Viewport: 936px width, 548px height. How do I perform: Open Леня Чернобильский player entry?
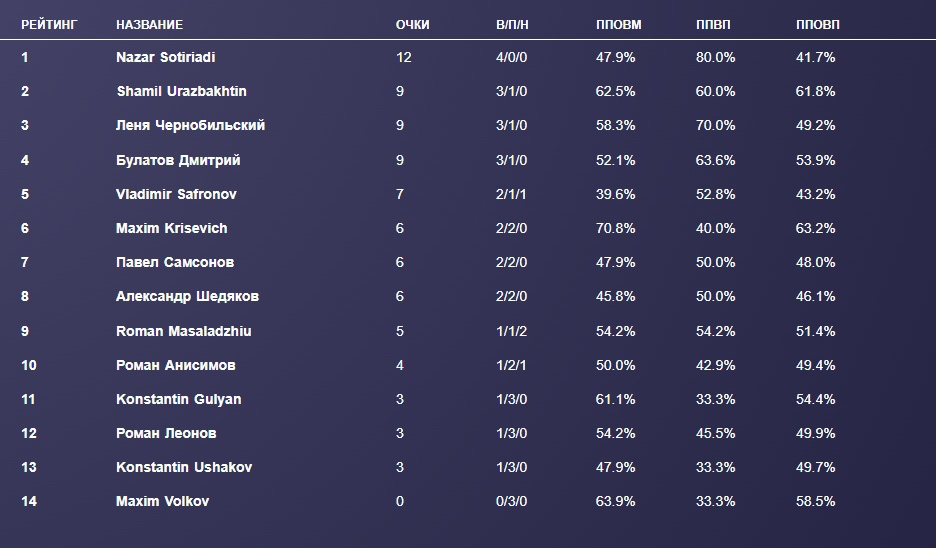(x=190, y=125)
